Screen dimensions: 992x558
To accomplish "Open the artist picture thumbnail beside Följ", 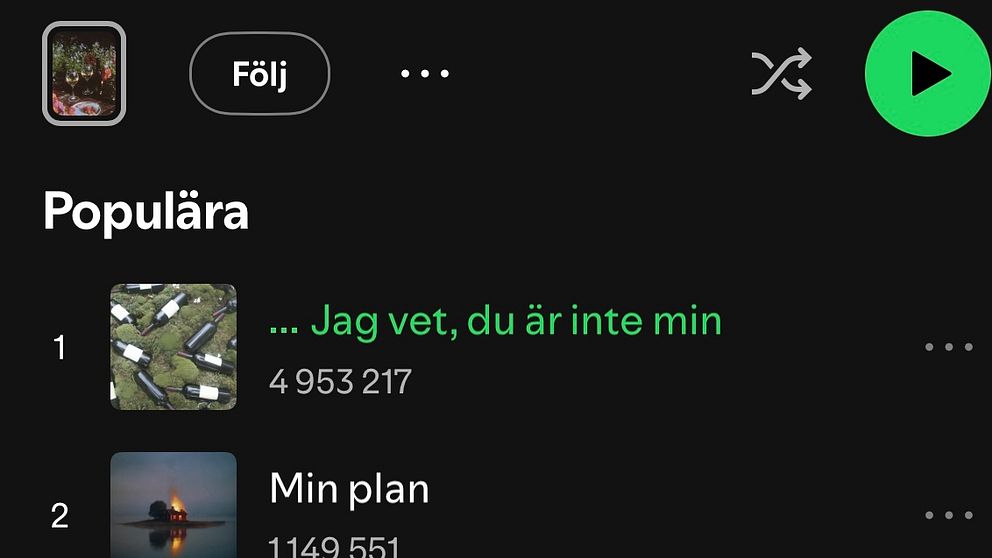I will tap(84, 73).
